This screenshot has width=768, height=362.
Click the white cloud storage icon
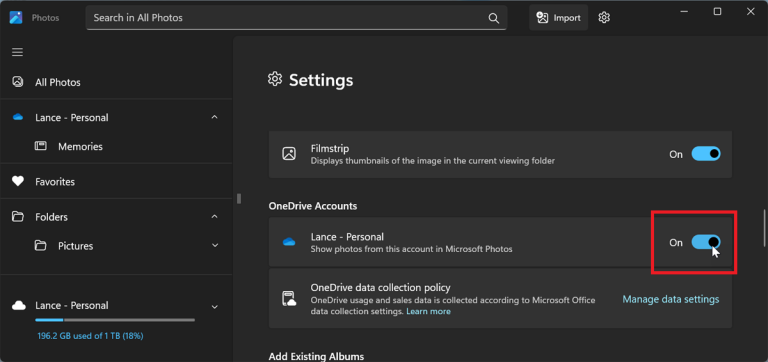point(18,306)
